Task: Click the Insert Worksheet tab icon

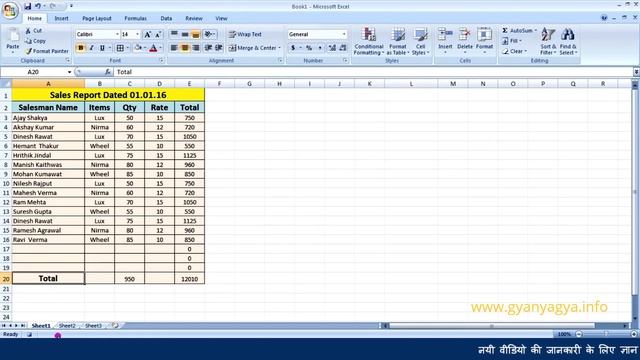Action: click(x=116, y=325)
